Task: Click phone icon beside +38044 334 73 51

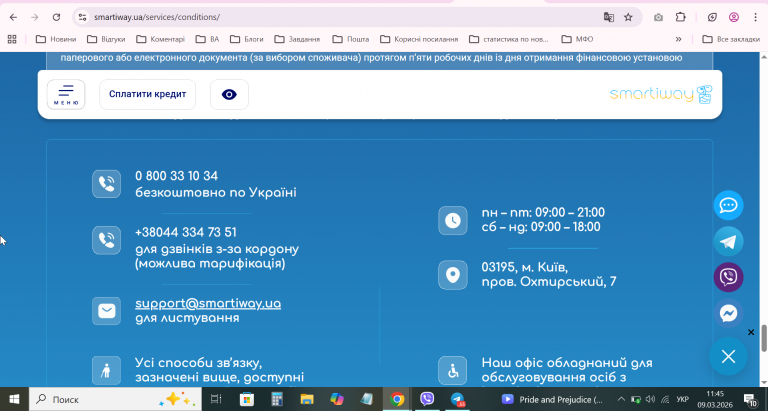Action: point(106,240)
